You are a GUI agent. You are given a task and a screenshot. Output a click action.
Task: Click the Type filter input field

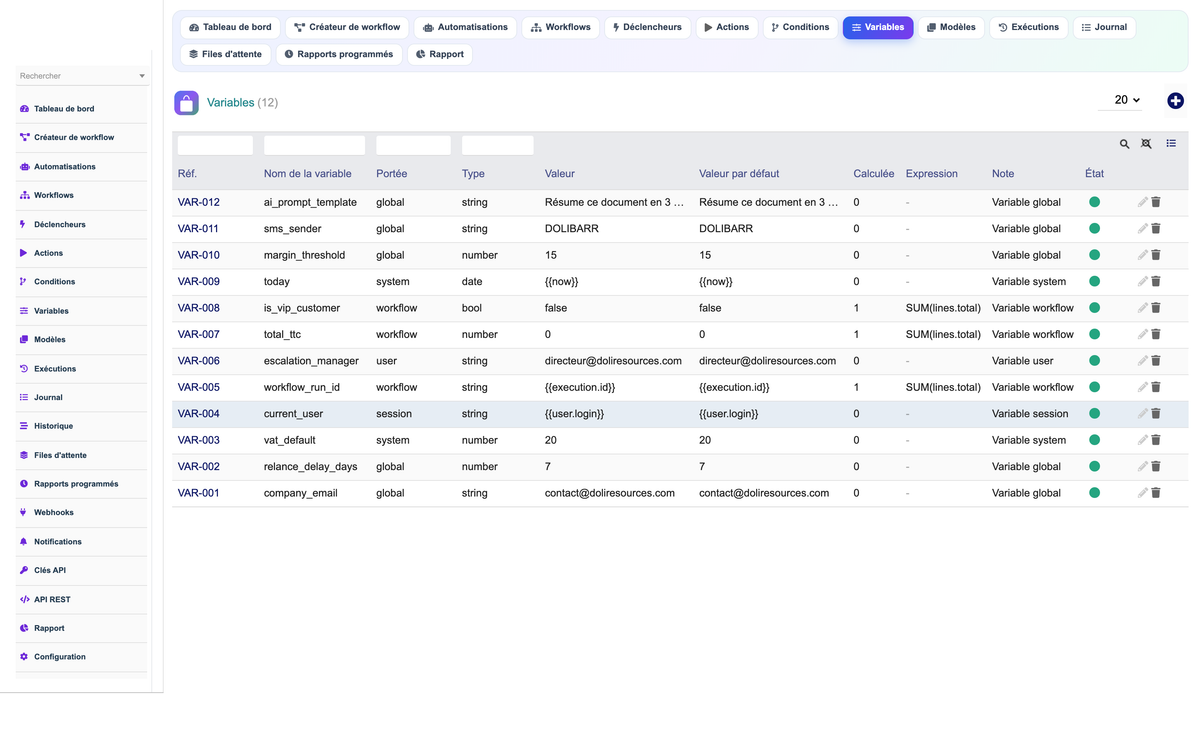point(498,145)
